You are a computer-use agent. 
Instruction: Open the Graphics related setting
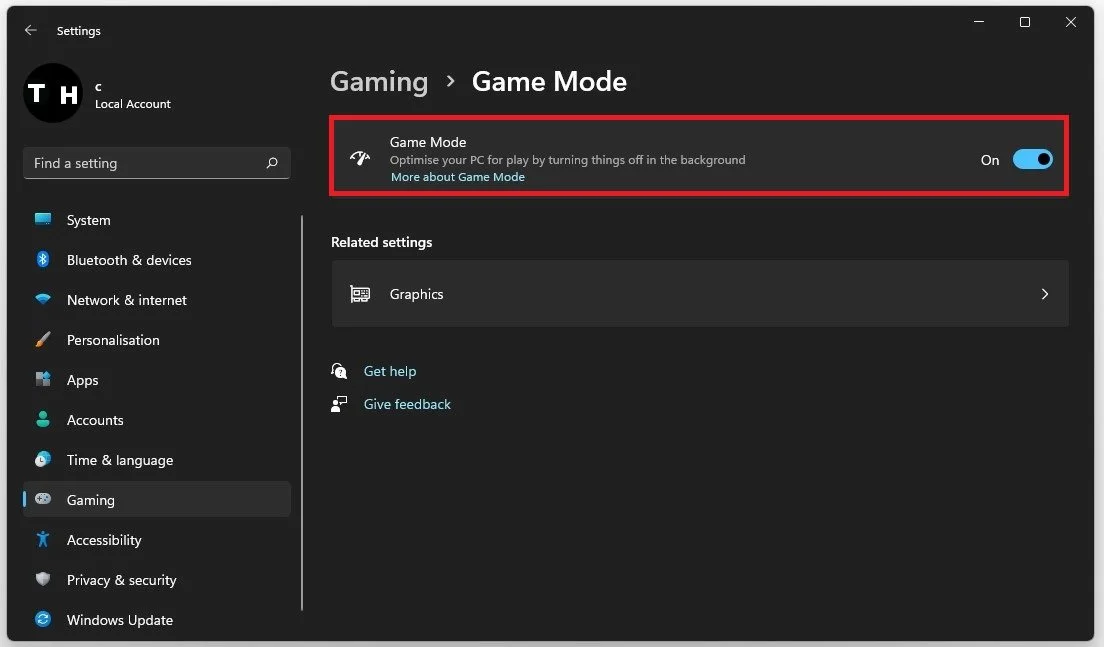700,294
